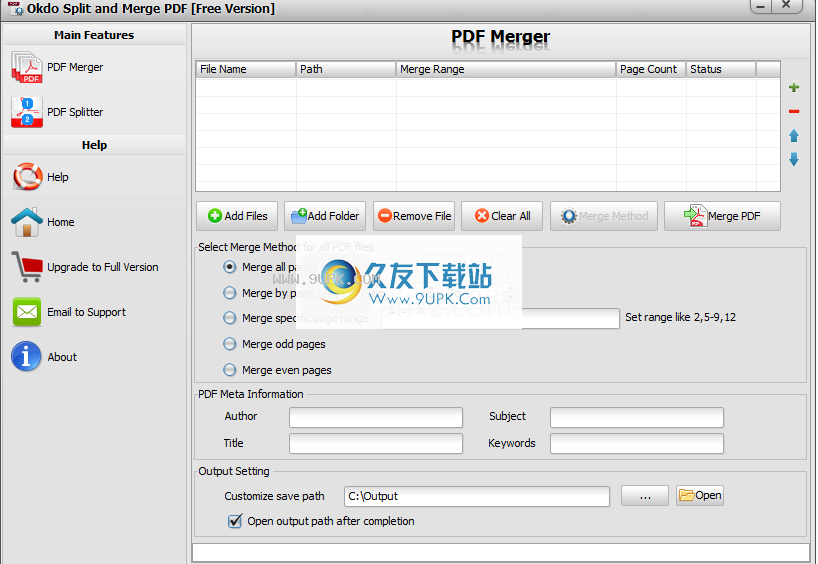This screenshot has width=818, height=564.
Task: Open the About text entry
Action: coord(62,357)
